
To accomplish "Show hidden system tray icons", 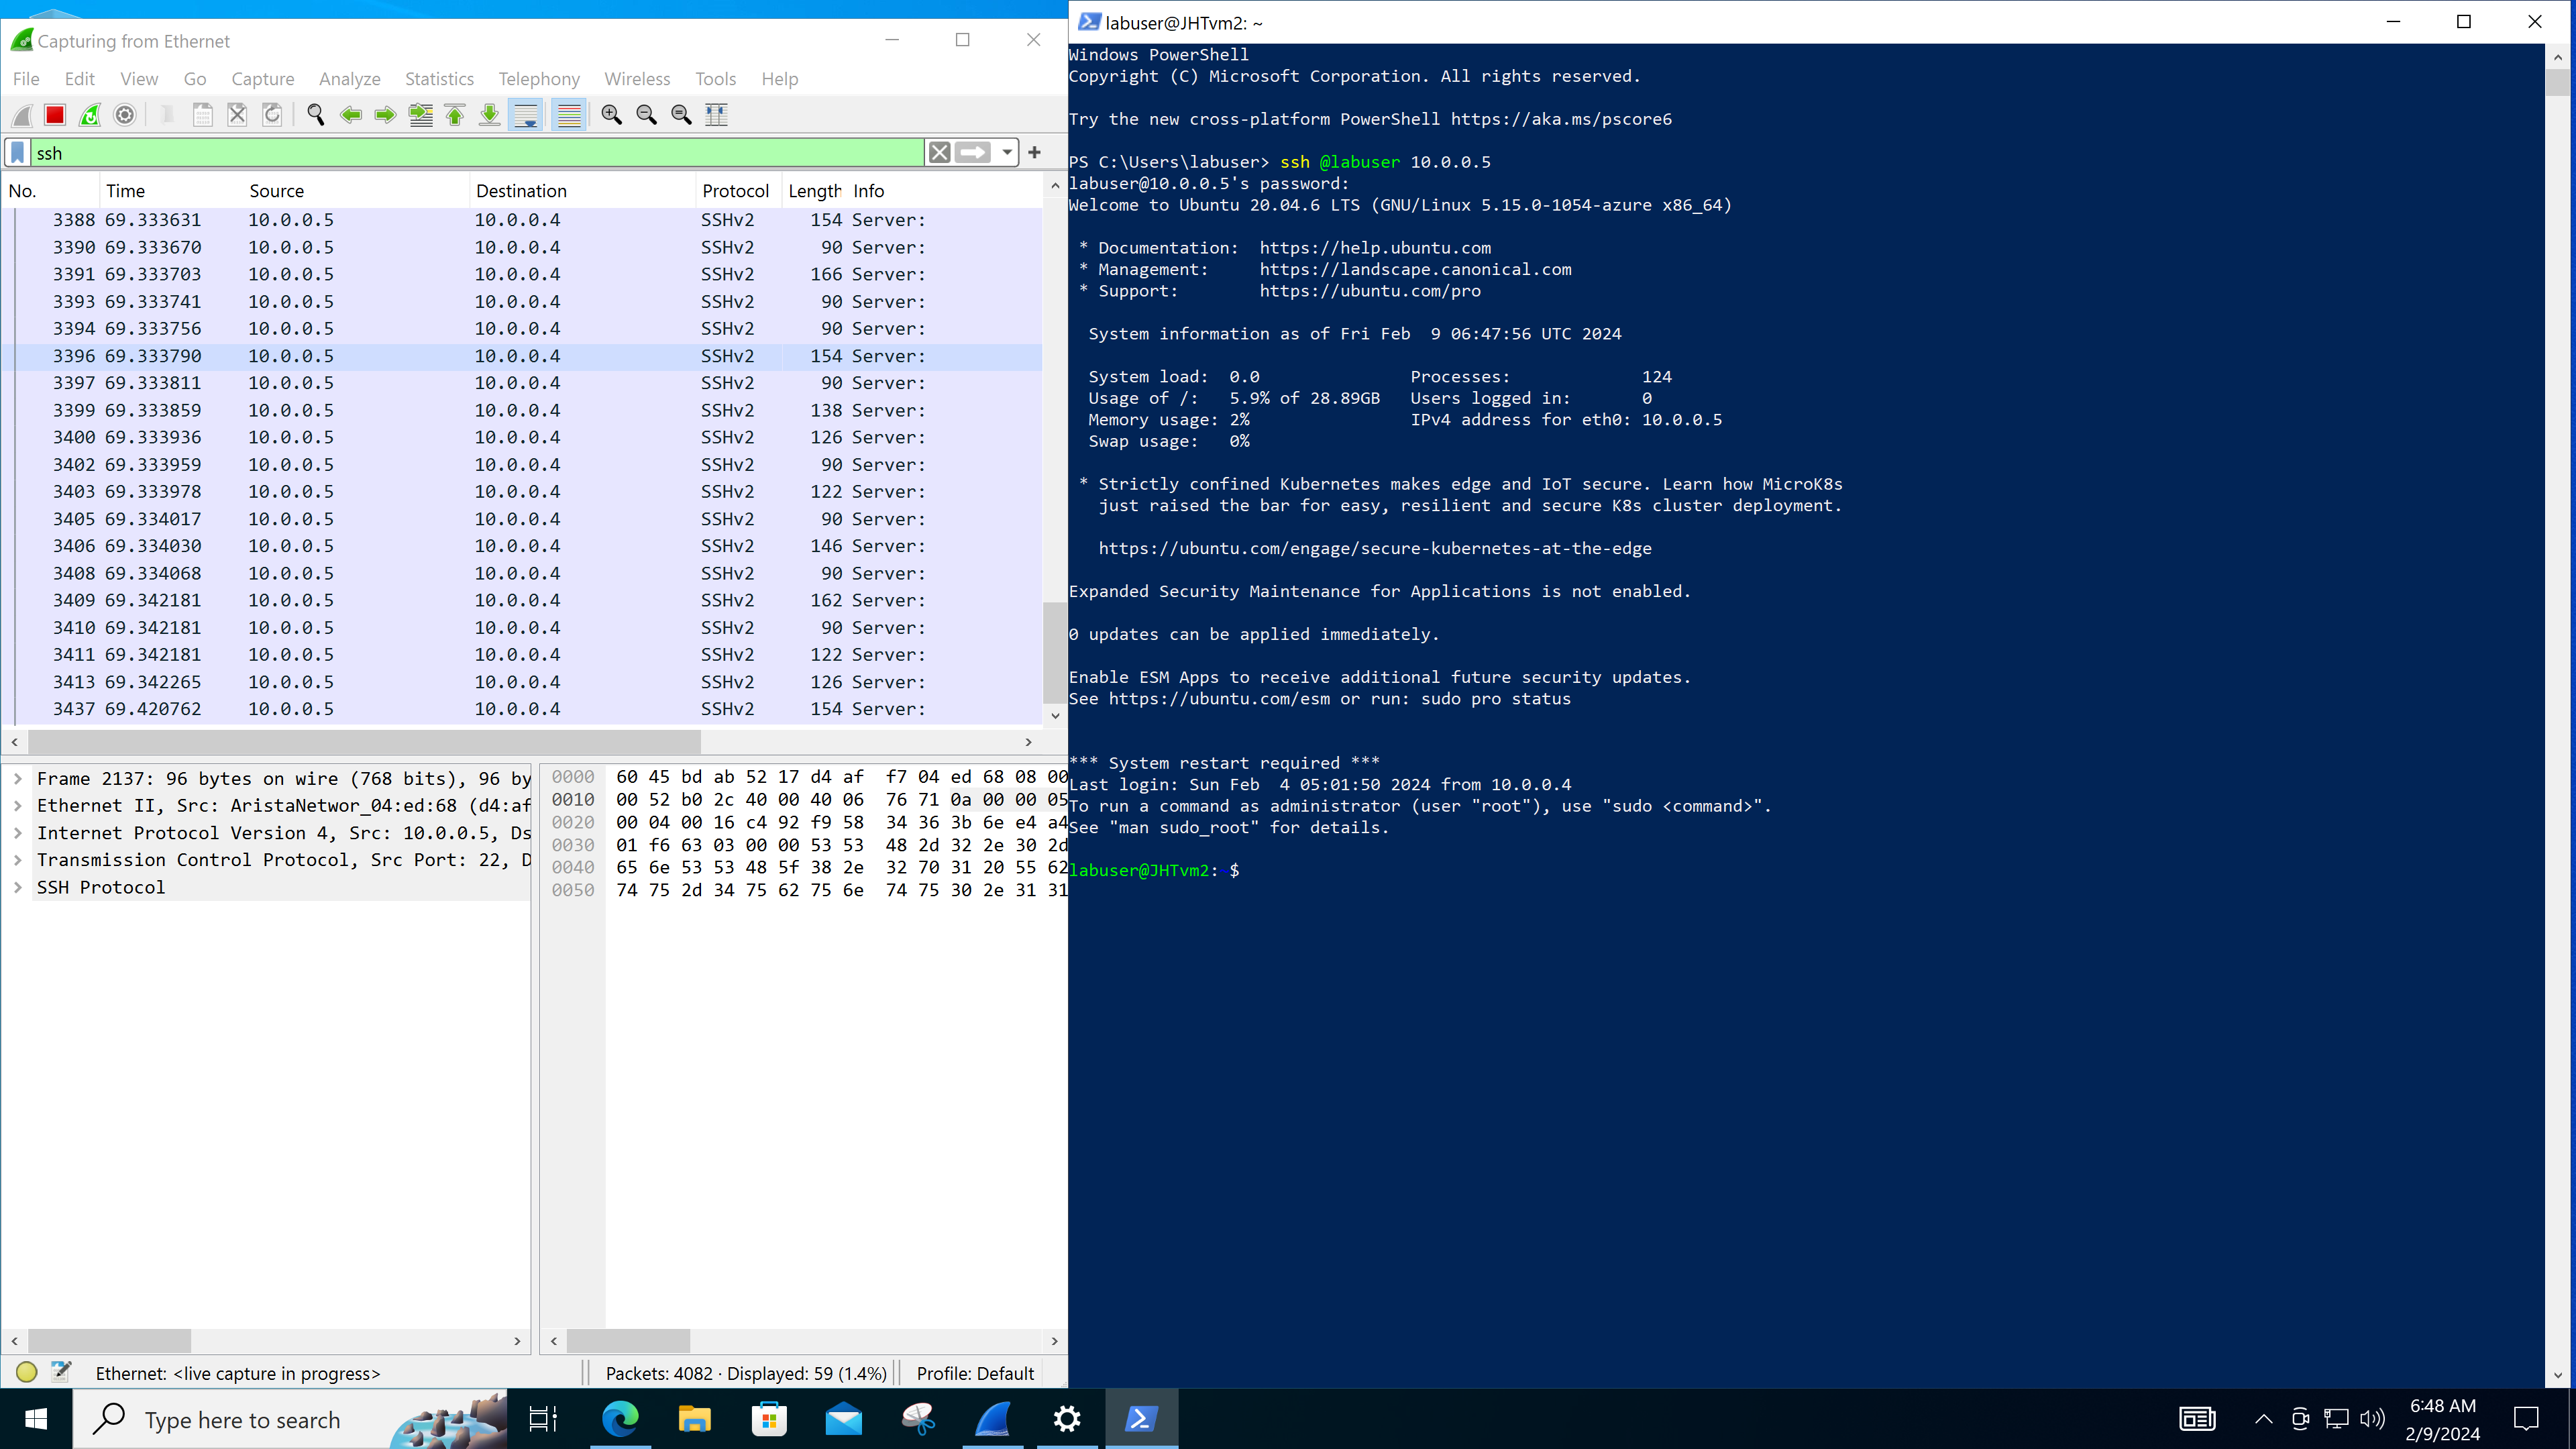I will tap(2264, 1418).
